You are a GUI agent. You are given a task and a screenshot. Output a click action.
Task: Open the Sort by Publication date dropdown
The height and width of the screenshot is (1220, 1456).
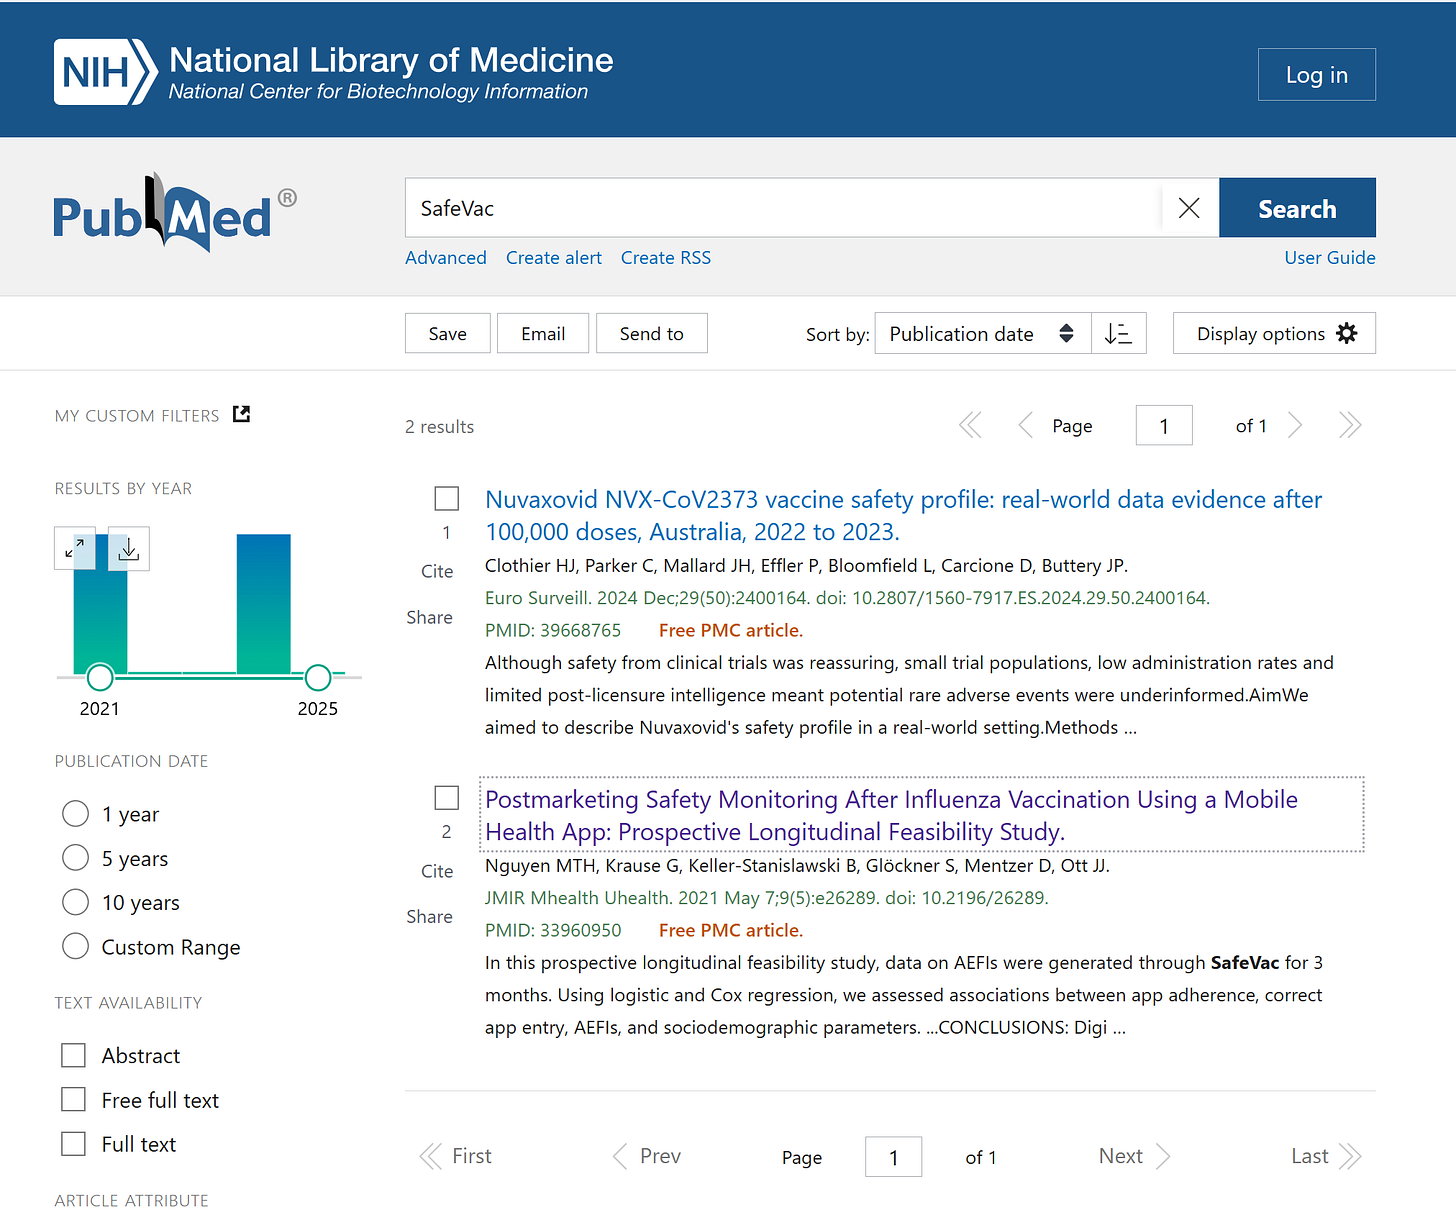coord(983,333)
